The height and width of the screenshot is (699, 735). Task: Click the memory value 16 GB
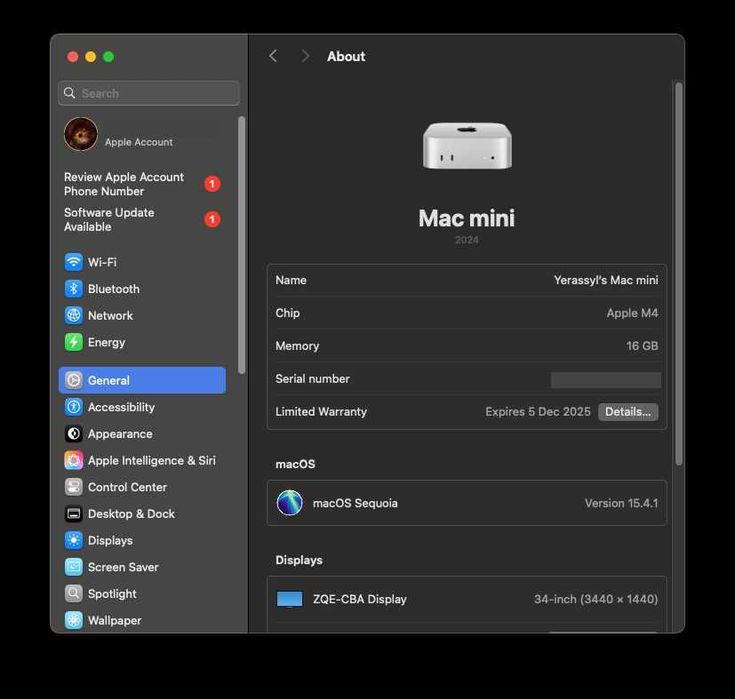(642, 346)
